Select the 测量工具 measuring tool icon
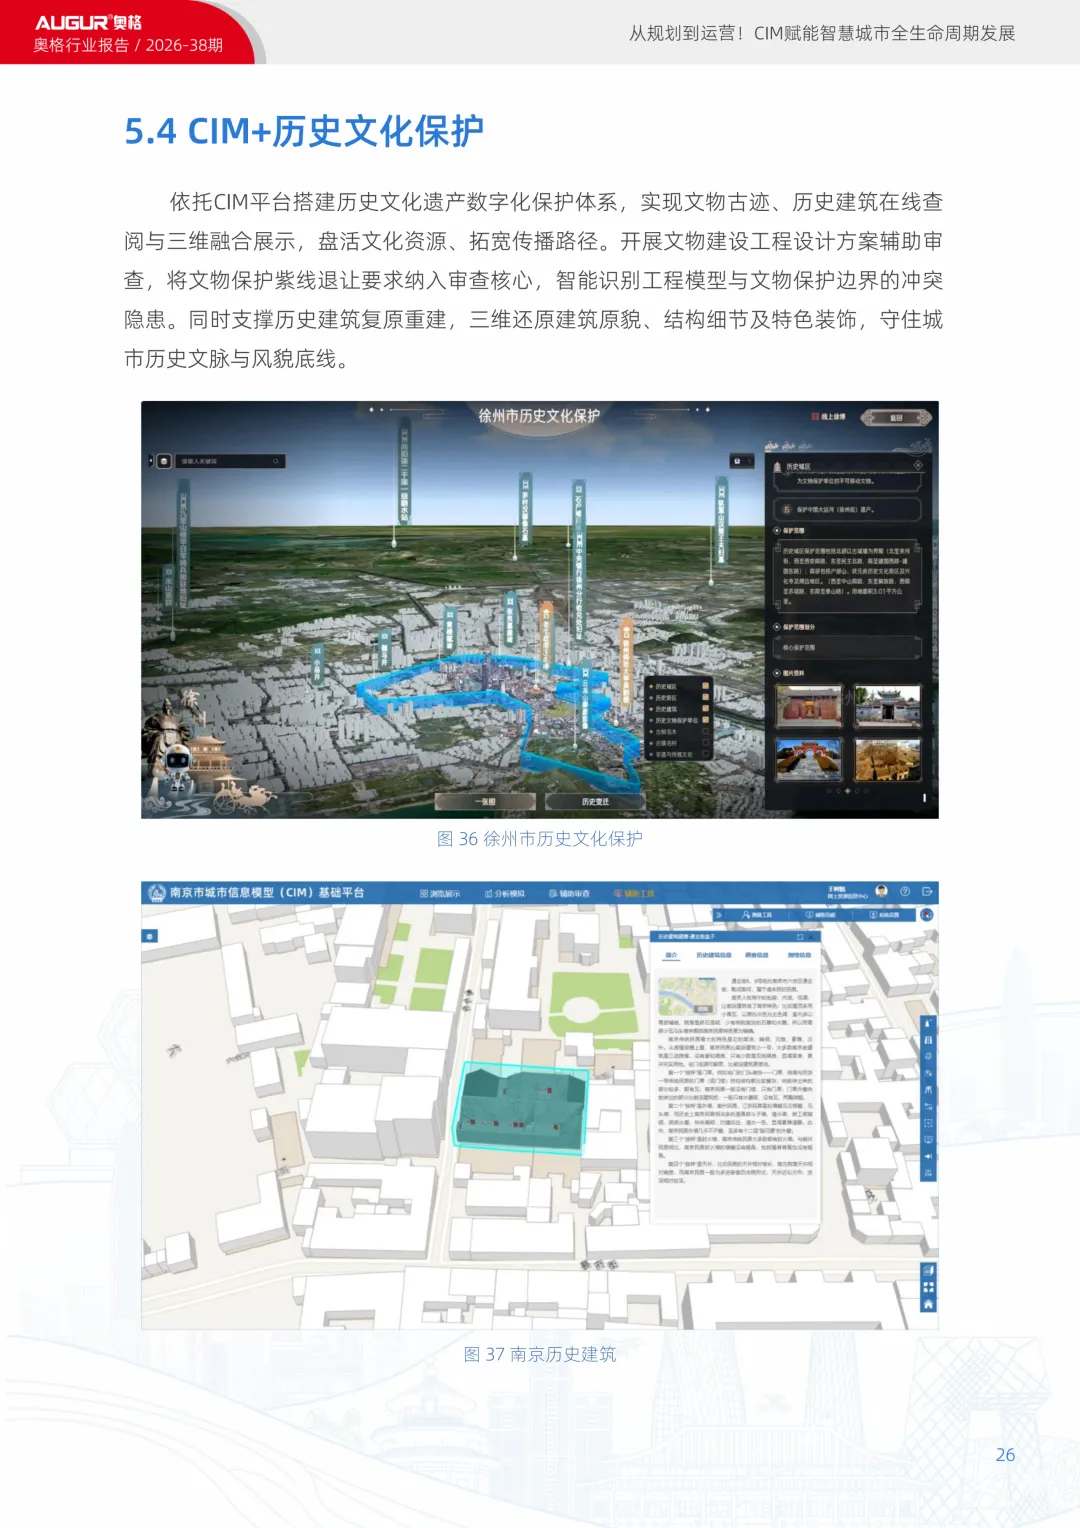1080x1528 pixels. (x=759, y=916)
